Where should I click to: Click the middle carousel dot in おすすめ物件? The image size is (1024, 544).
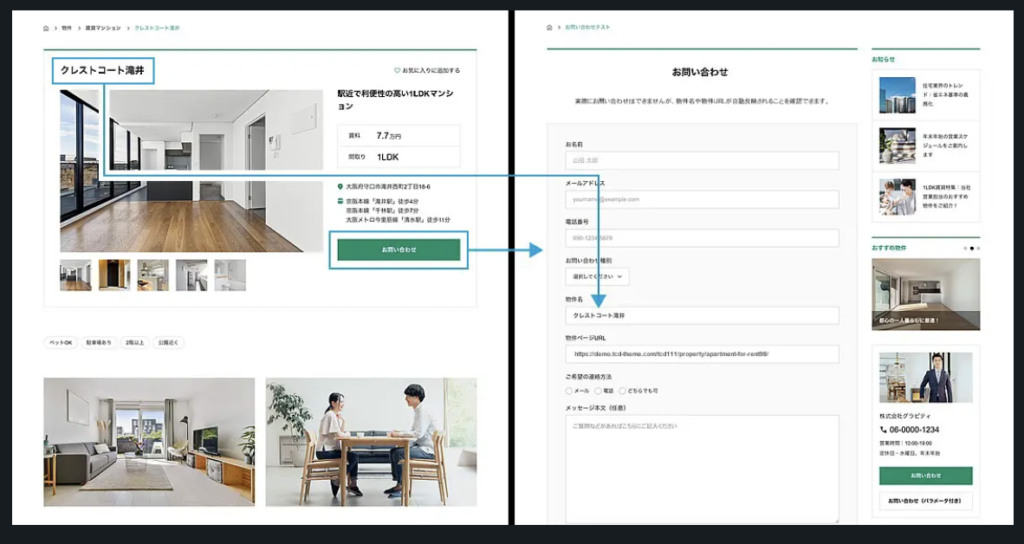pos(971,246)
